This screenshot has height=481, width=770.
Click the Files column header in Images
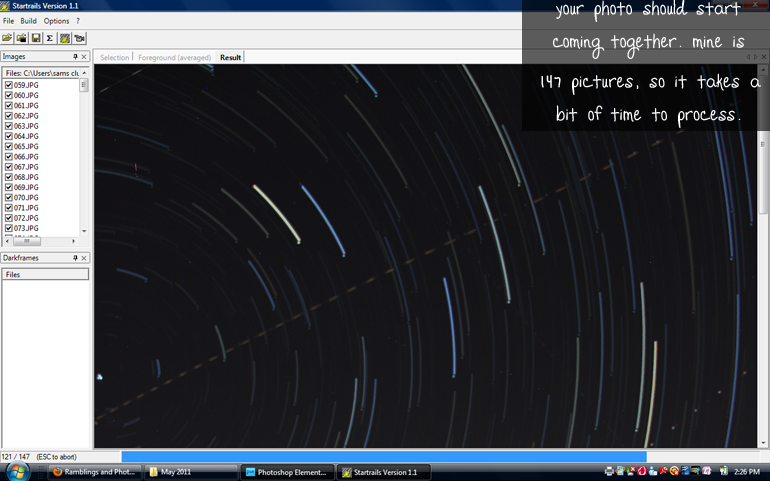point(41,73)
